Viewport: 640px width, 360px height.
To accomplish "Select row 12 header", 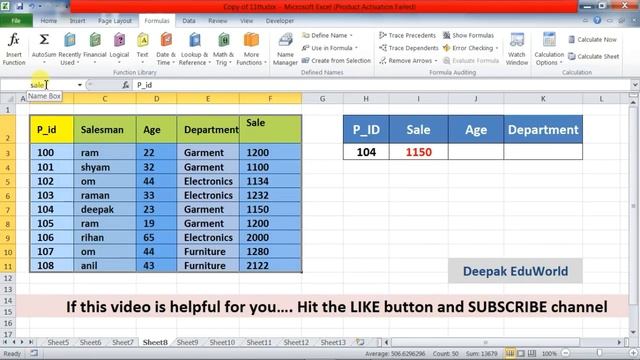I will (7, 279).
